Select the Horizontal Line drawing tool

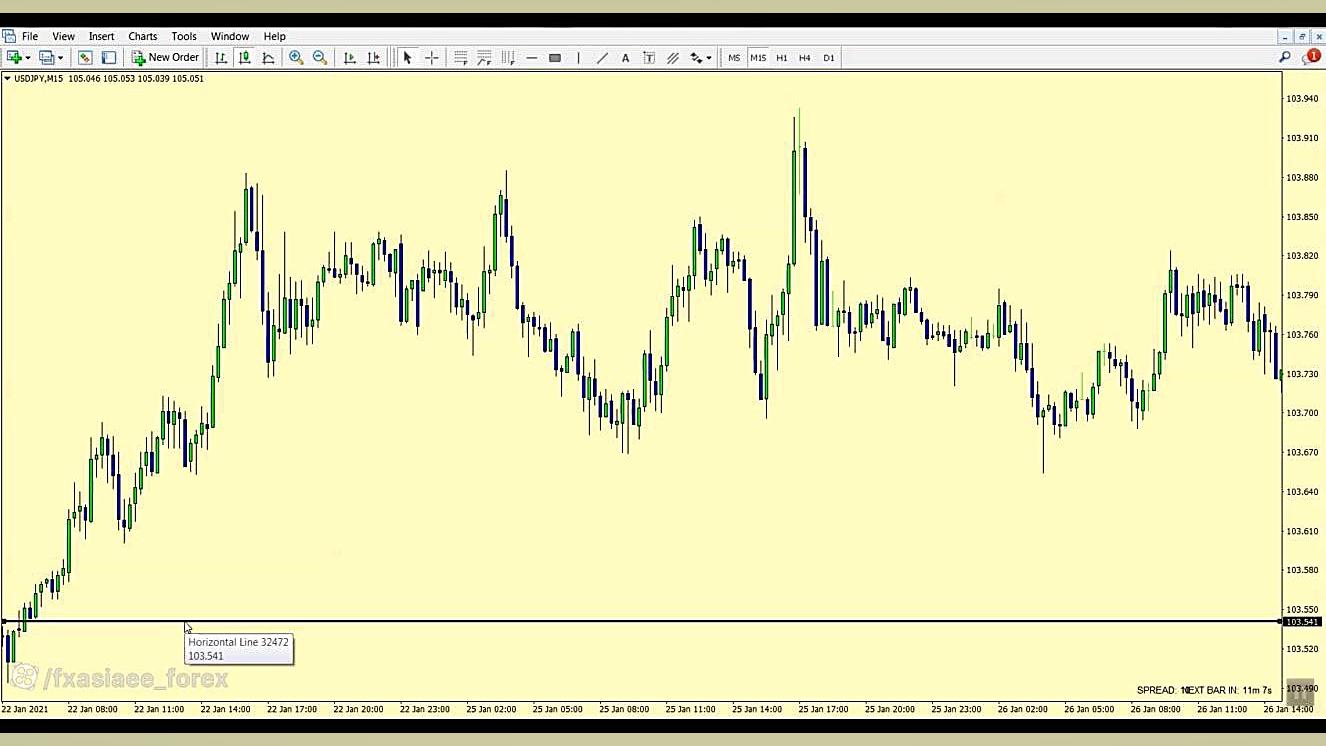pyautogui.click(x=531, y=58)
